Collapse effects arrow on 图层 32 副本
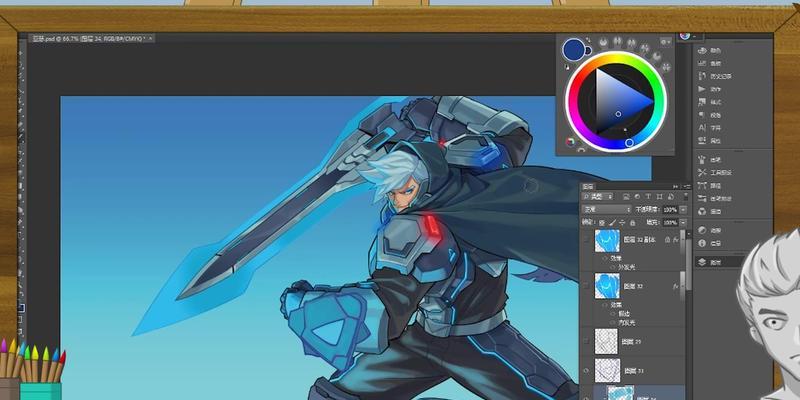800x400 pixels. (682, 240)
